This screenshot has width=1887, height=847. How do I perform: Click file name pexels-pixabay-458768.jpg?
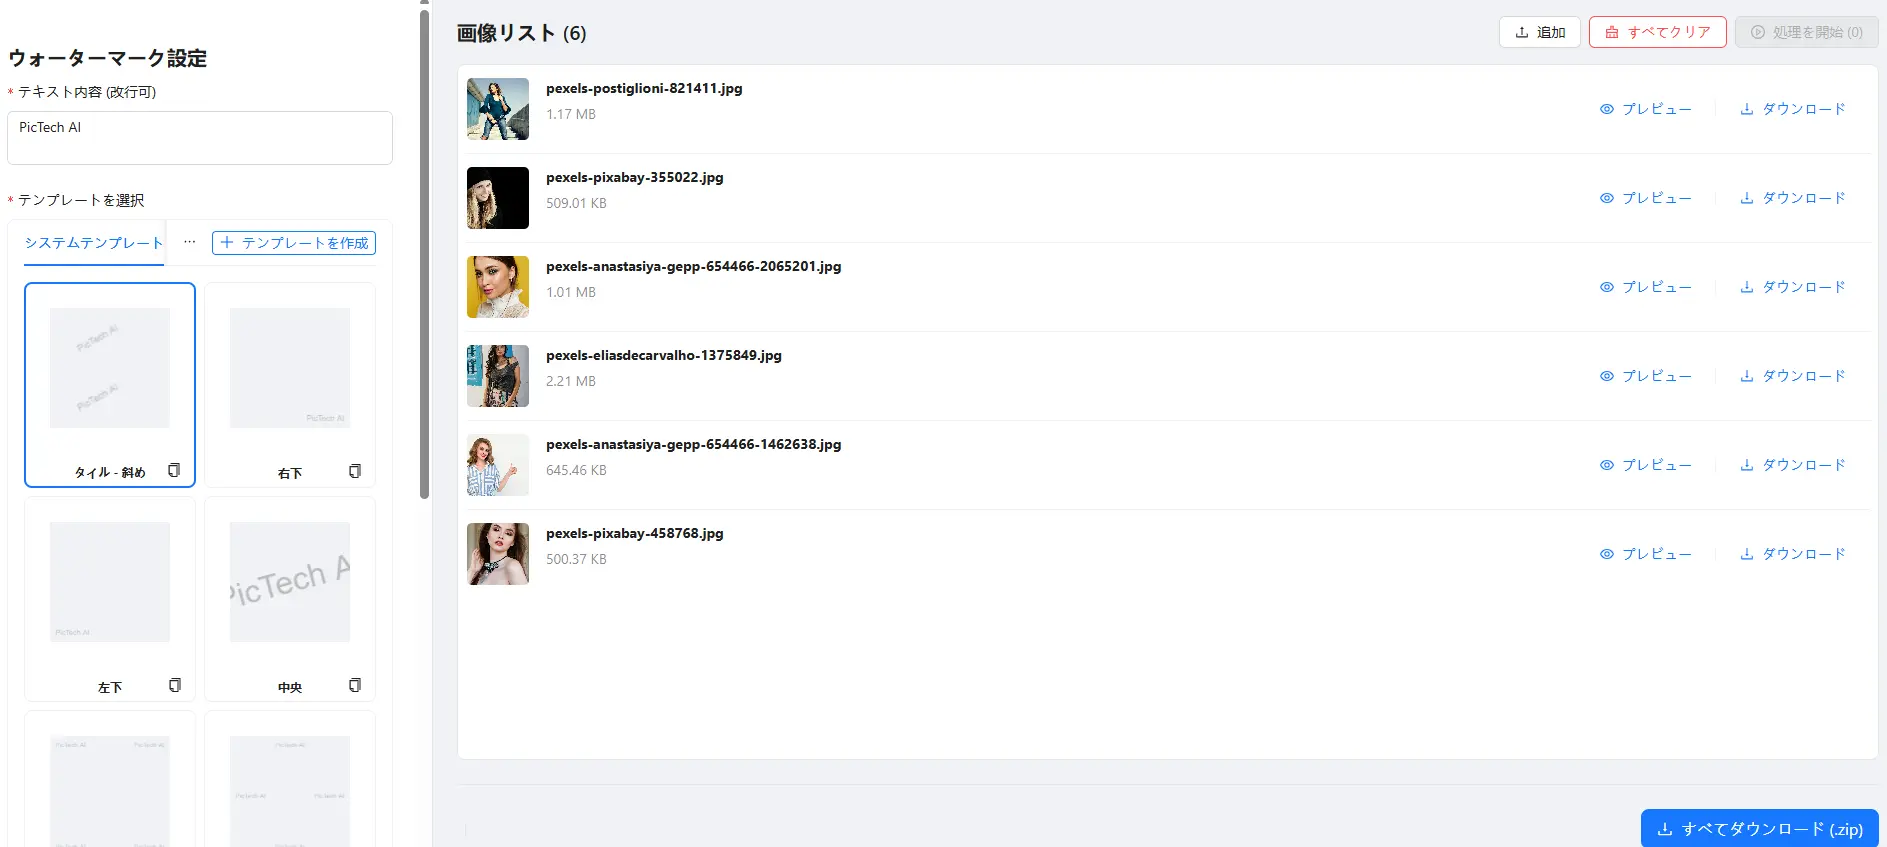click(x=635, y=533)
